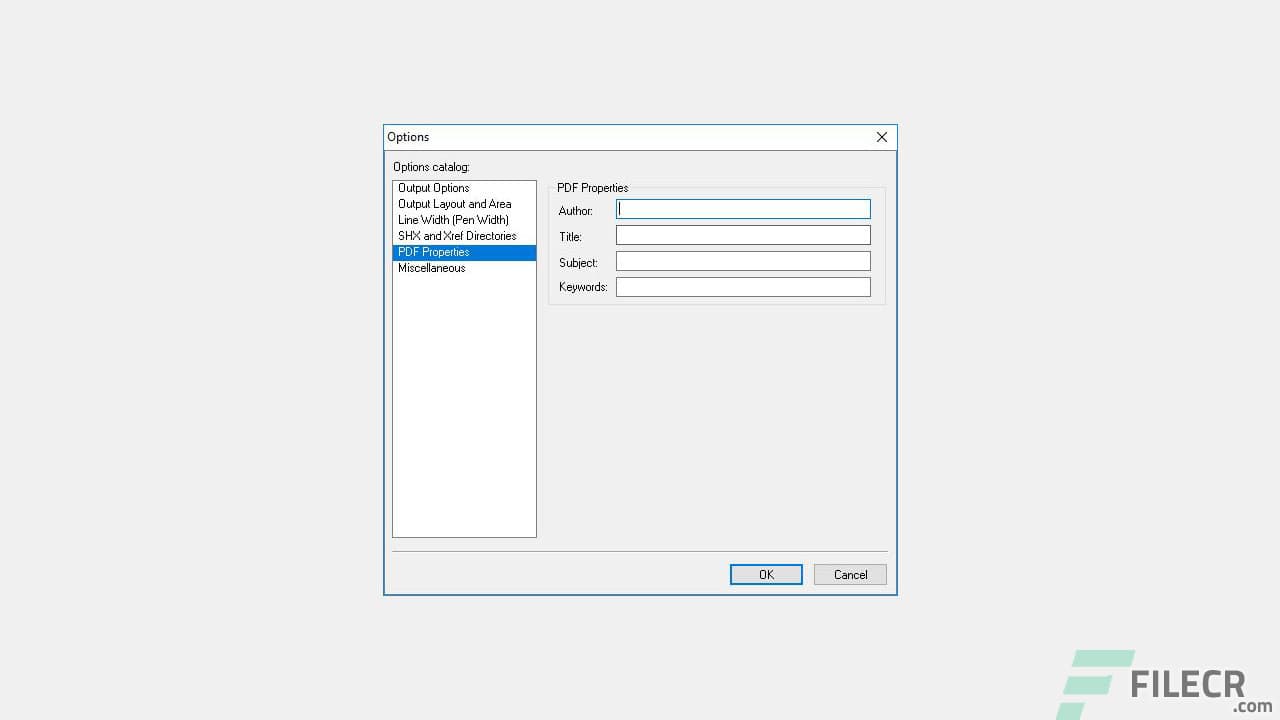Click the Author field label
Image resolution: width=1280 pixels, height=720 pixels.
pyautogui.click(x=575, y=211)
